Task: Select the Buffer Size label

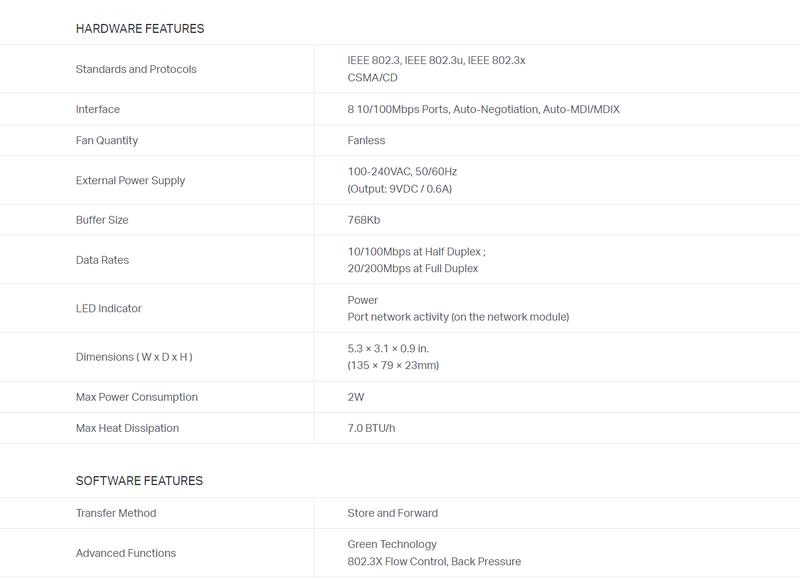Action: pyautogui.click(x=102, y=220)
